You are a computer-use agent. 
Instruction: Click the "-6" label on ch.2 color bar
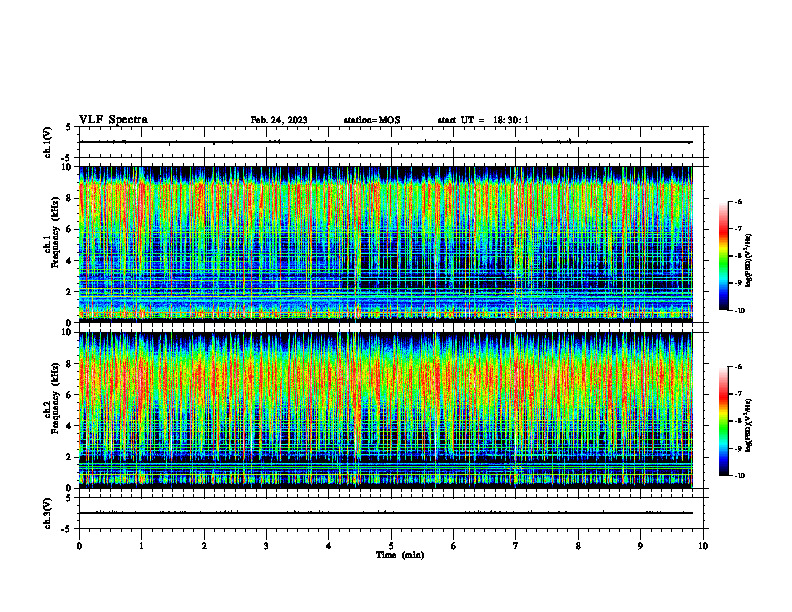[738, 367]
